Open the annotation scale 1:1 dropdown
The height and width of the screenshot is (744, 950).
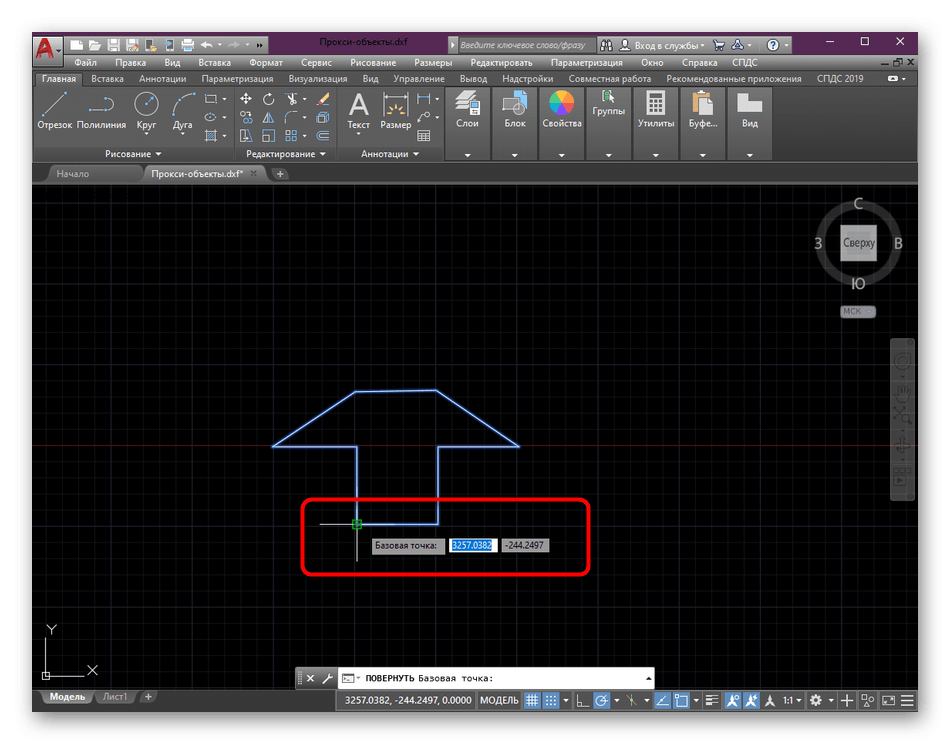tap(791, 700)
